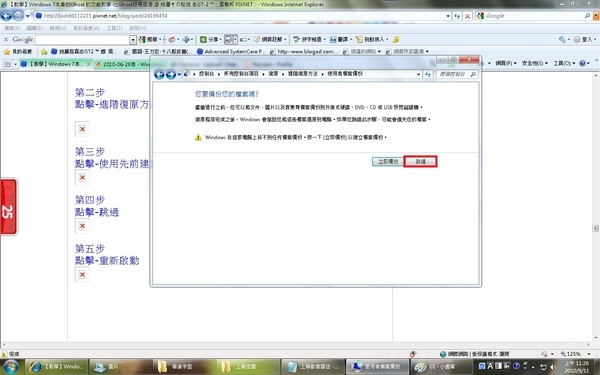Open the 編輯(E) menu
Image resolution: width=600 pixels, height=375 pixels.
(x=34, y=28)
